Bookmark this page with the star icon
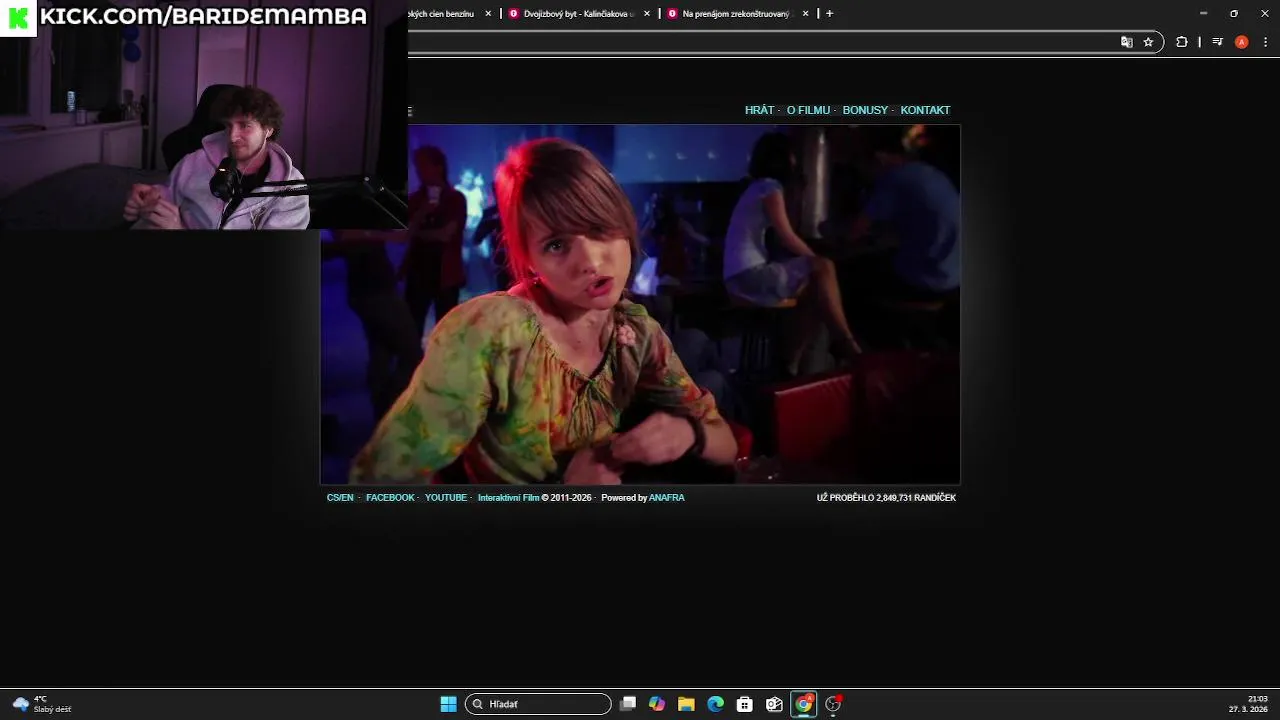 (1148, 42)
